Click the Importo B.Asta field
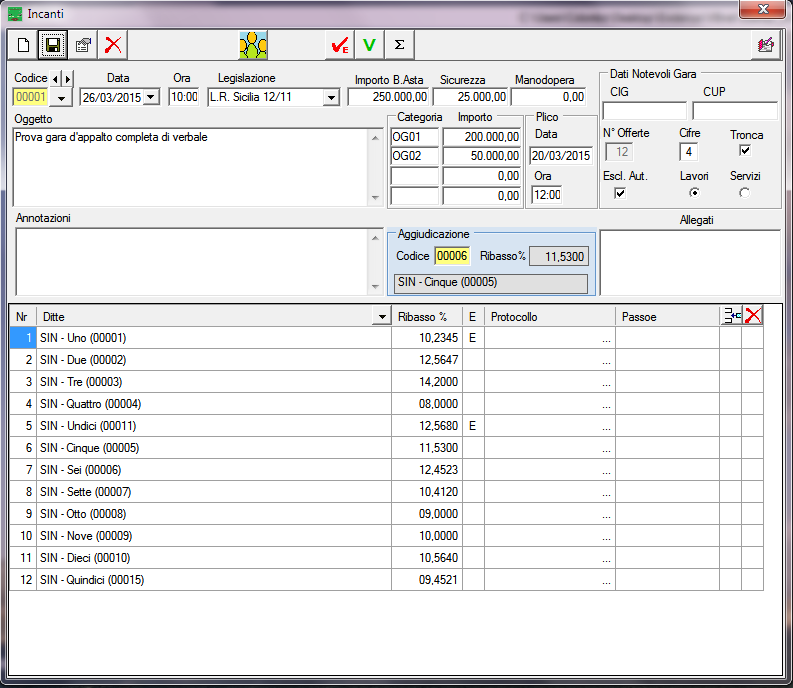 click(x=388, y=97)
